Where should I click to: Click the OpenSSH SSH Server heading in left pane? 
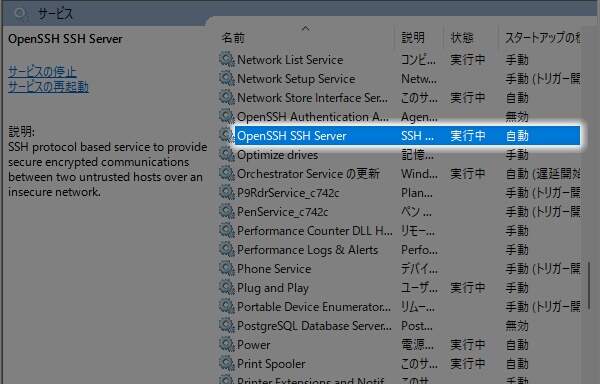65,39
